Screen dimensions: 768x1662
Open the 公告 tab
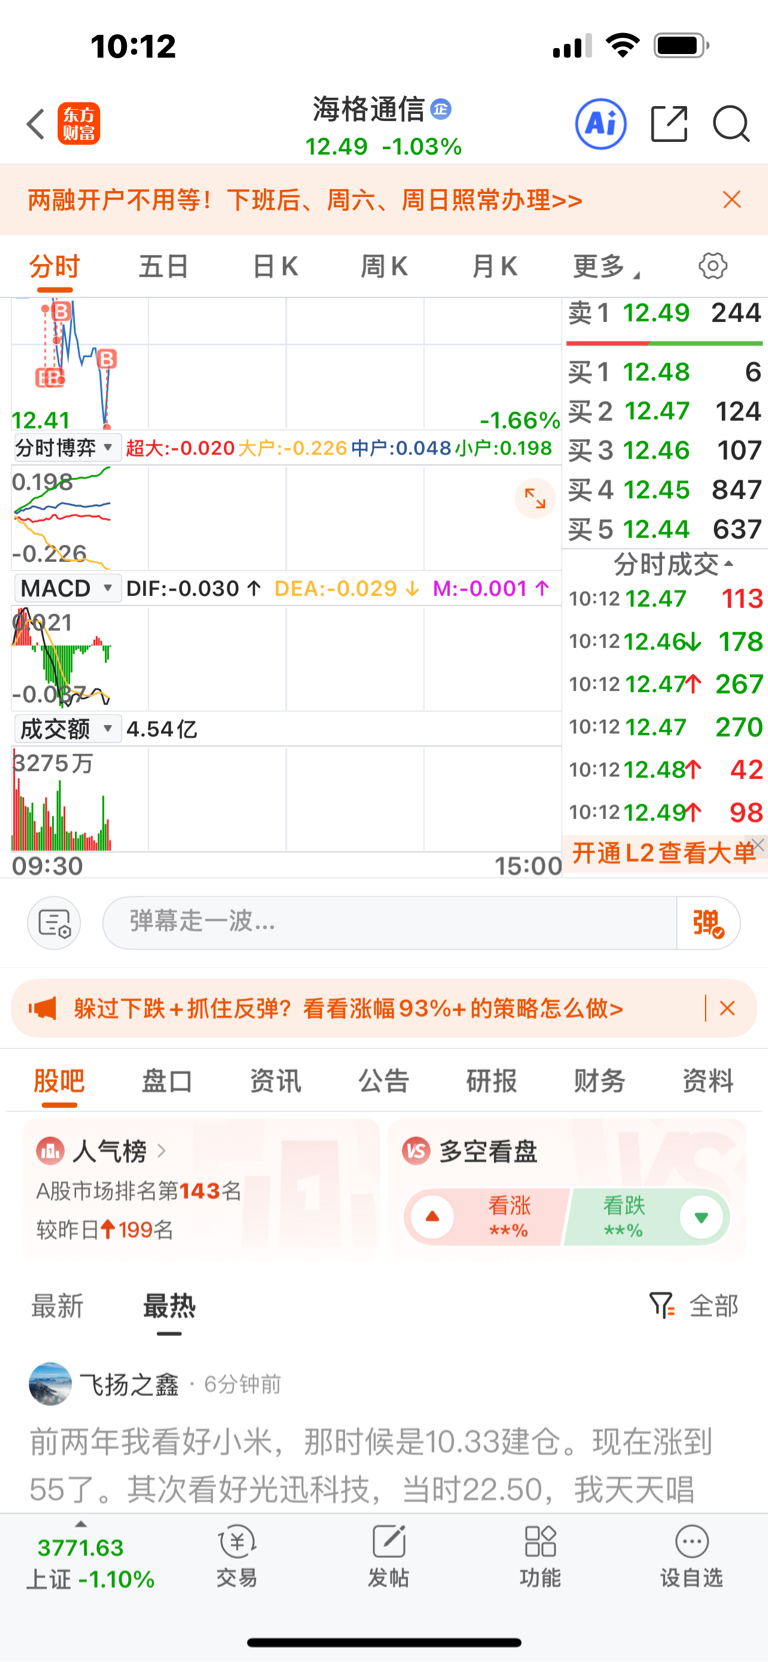pyautogui.click(x=384, y=1081)
